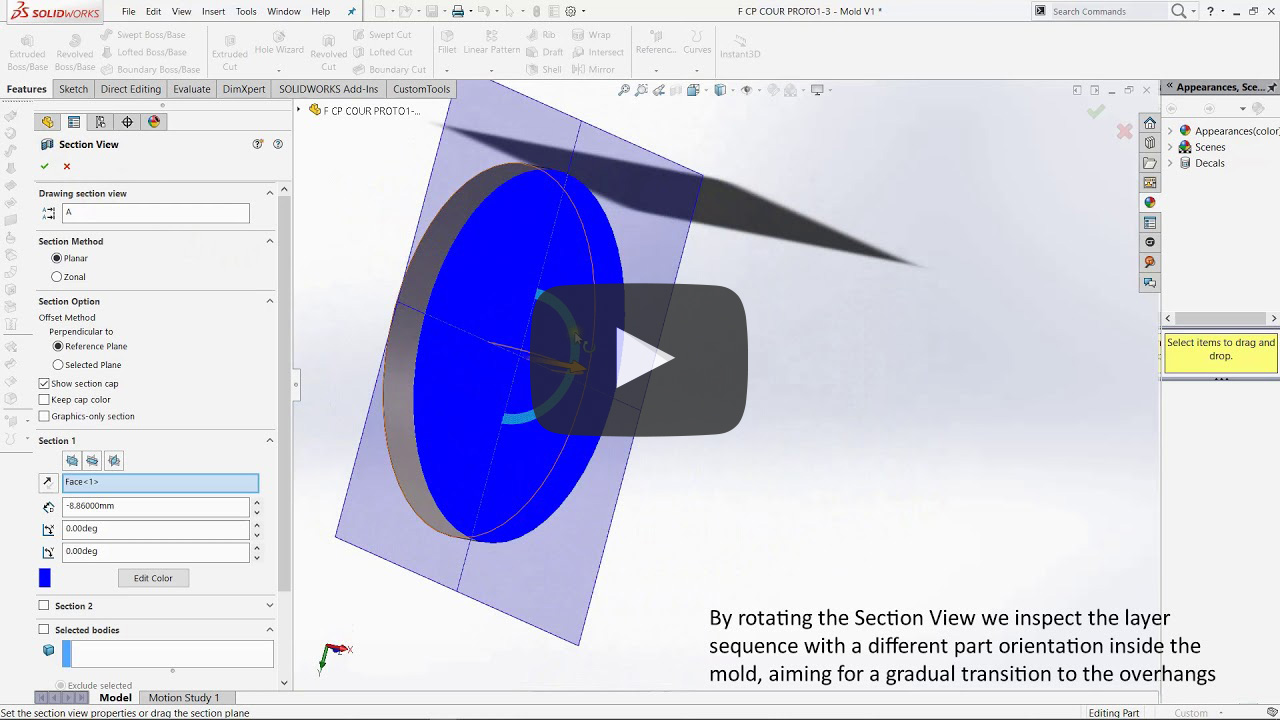Uncheck Show section cap
The width and height of the screenshot is (1280, 720).
tap(44, 383)
